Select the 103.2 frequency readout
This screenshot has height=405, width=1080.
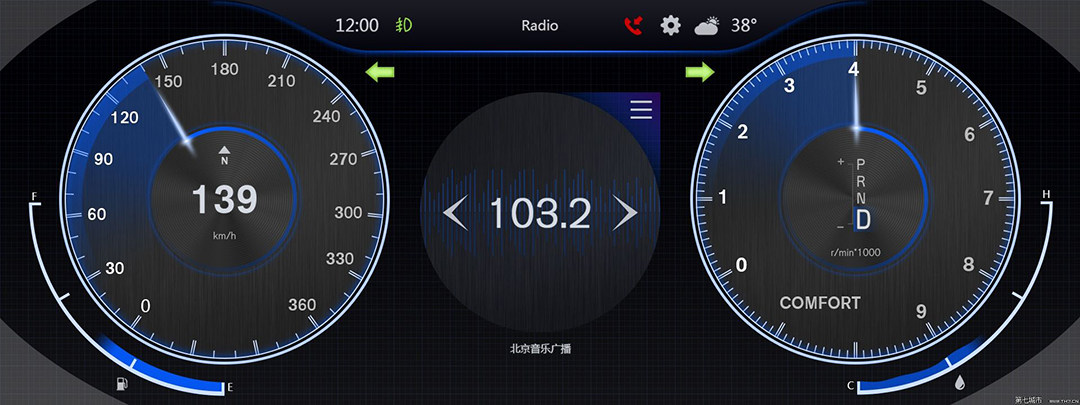tap(540, 214)
